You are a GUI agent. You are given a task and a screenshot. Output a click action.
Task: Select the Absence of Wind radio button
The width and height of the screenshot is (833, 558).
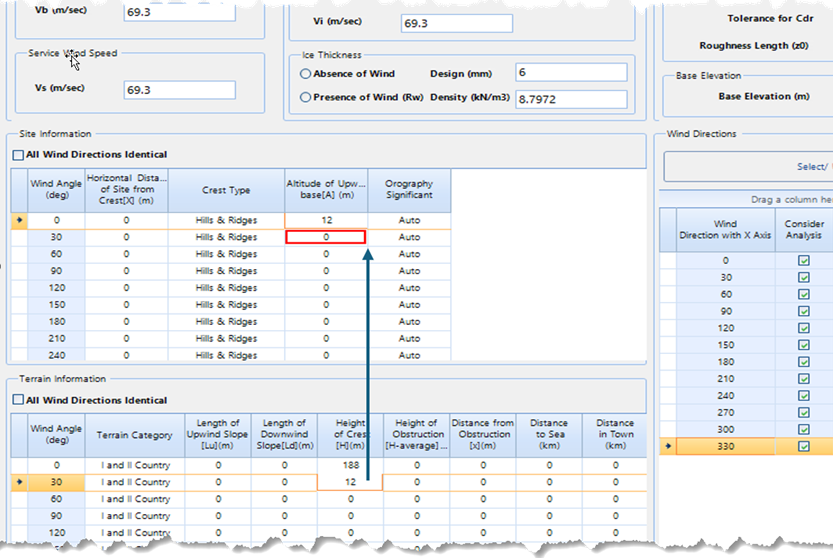(x=306, y=74)
